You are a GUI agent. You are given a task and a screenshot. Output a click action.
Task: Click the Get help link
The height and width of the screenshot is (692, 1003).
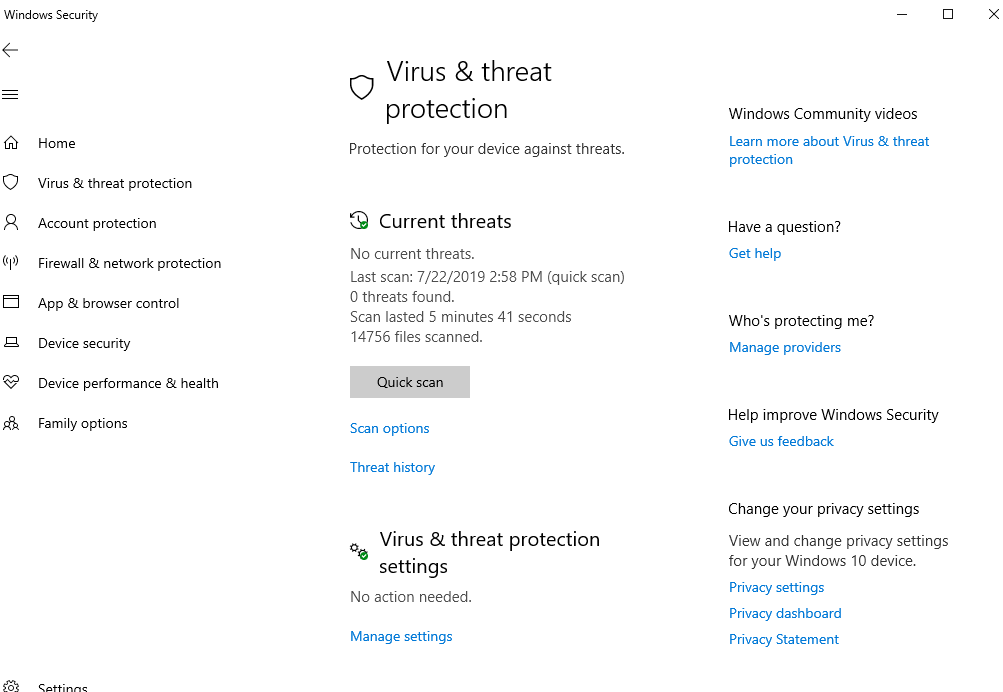pos(754,253)
